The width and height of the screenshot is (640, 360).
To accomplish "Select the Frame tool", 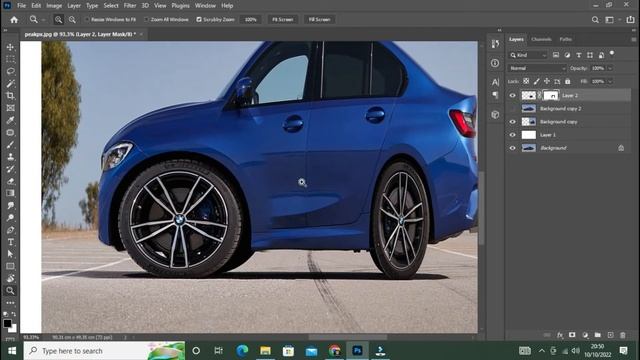I will [x=11, y=108].
